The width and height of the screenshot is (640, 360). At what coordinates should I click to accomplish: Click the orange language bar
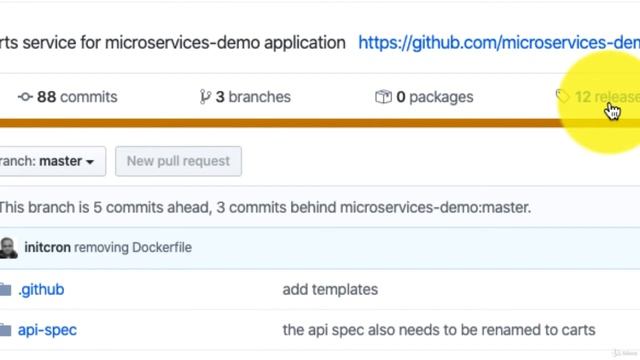[x=320, y=123]
